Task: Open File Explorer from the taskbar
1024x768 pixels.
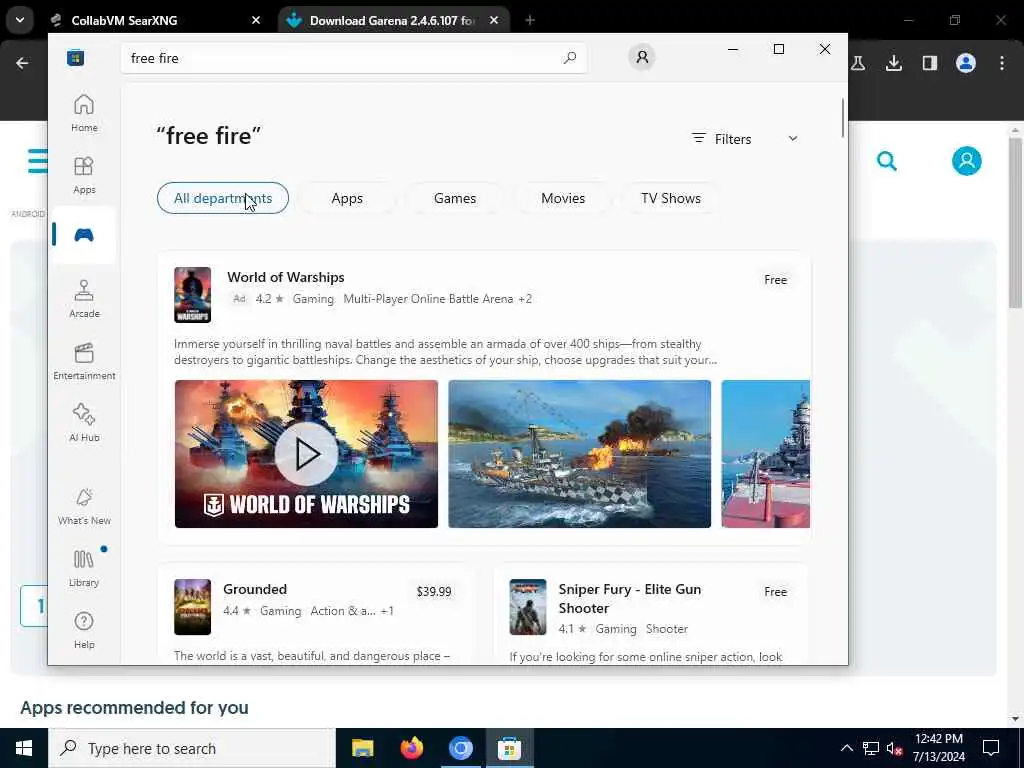Action: tap(362, 748)
